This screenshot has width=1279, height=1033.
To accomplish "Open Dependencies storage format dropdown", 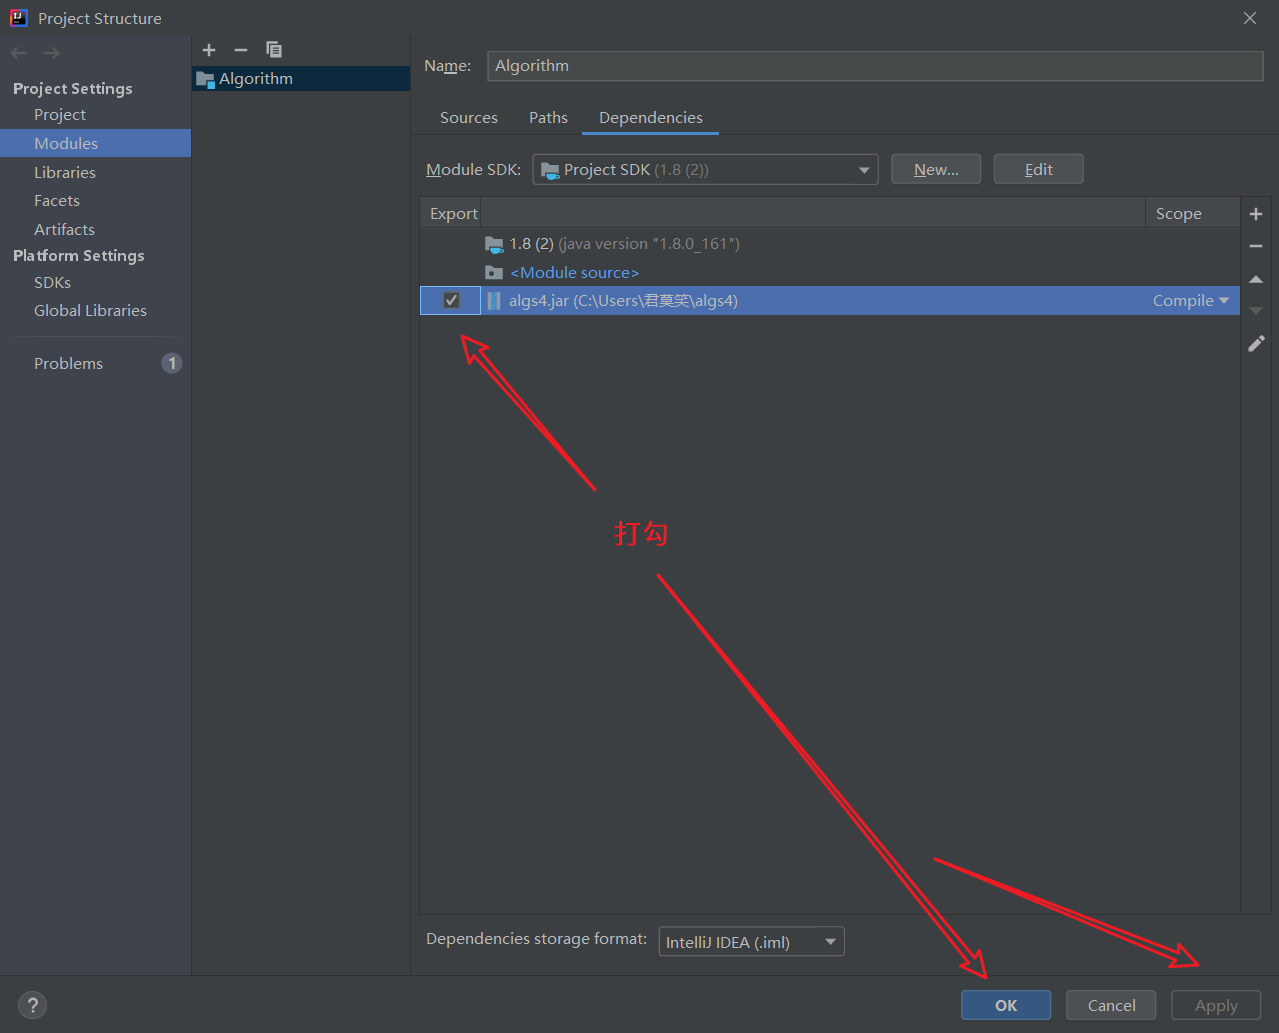I will pyautogui.click(x=751, y=942).
